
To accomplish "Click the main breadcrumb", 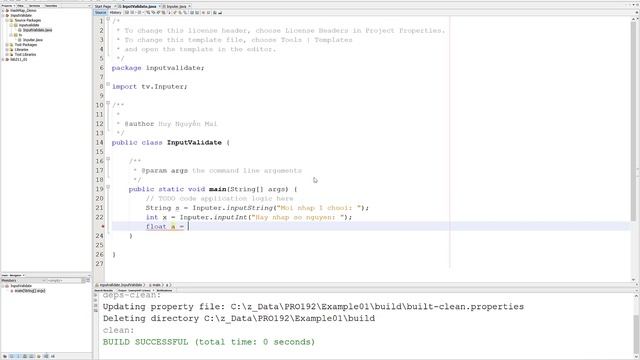I will (x=156, y=285).
